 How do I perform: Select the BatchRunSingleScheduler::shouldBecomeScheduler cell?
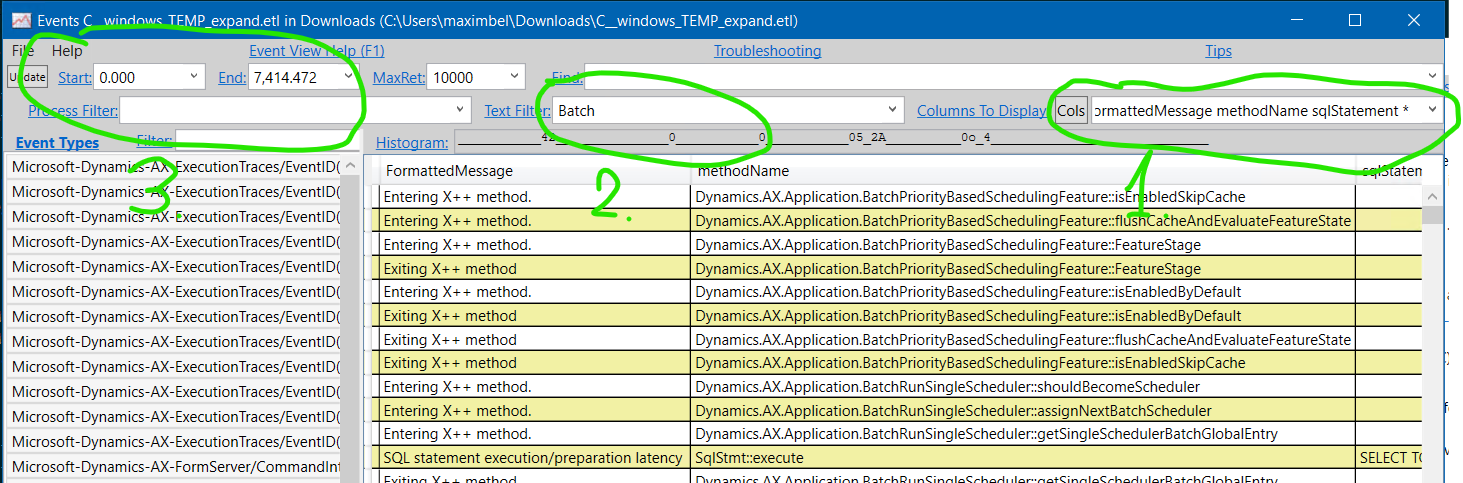pos(1023,387)
